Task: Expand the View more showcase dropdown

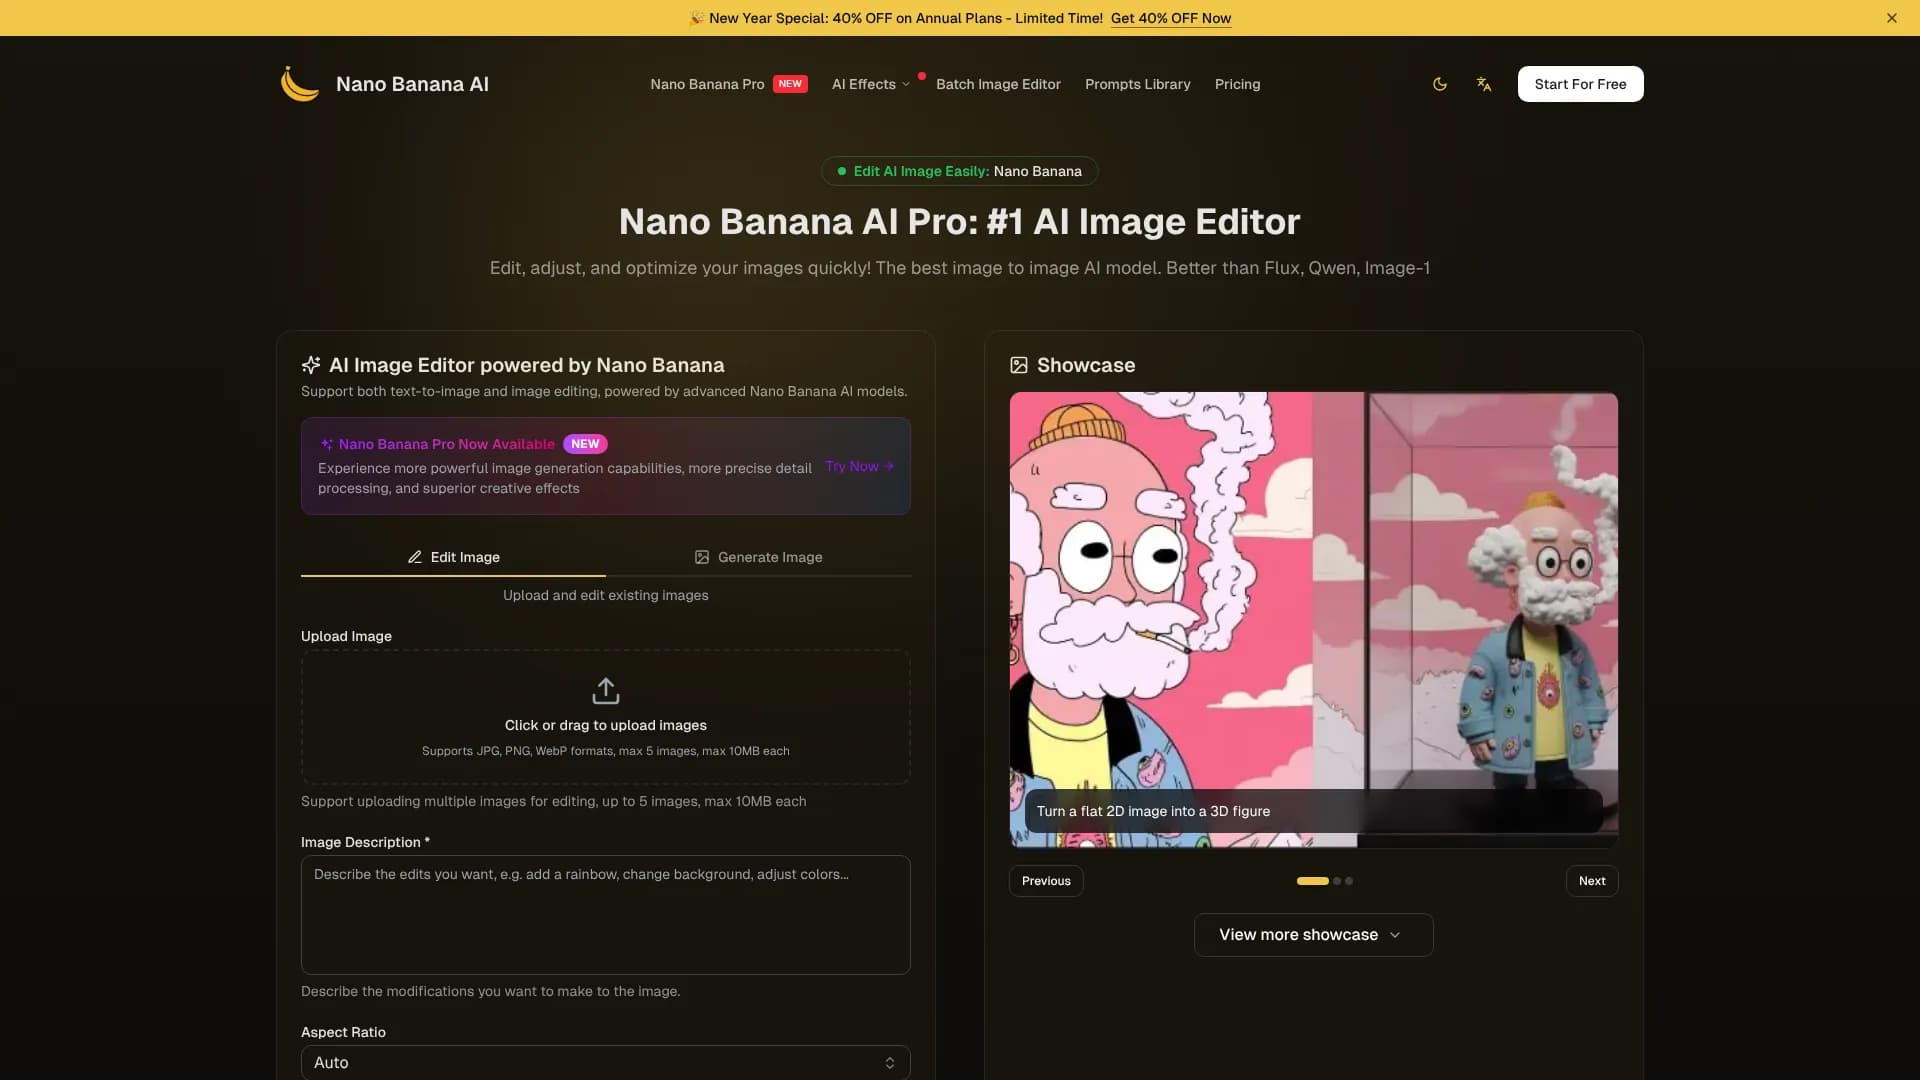Action: point(1312,934)
